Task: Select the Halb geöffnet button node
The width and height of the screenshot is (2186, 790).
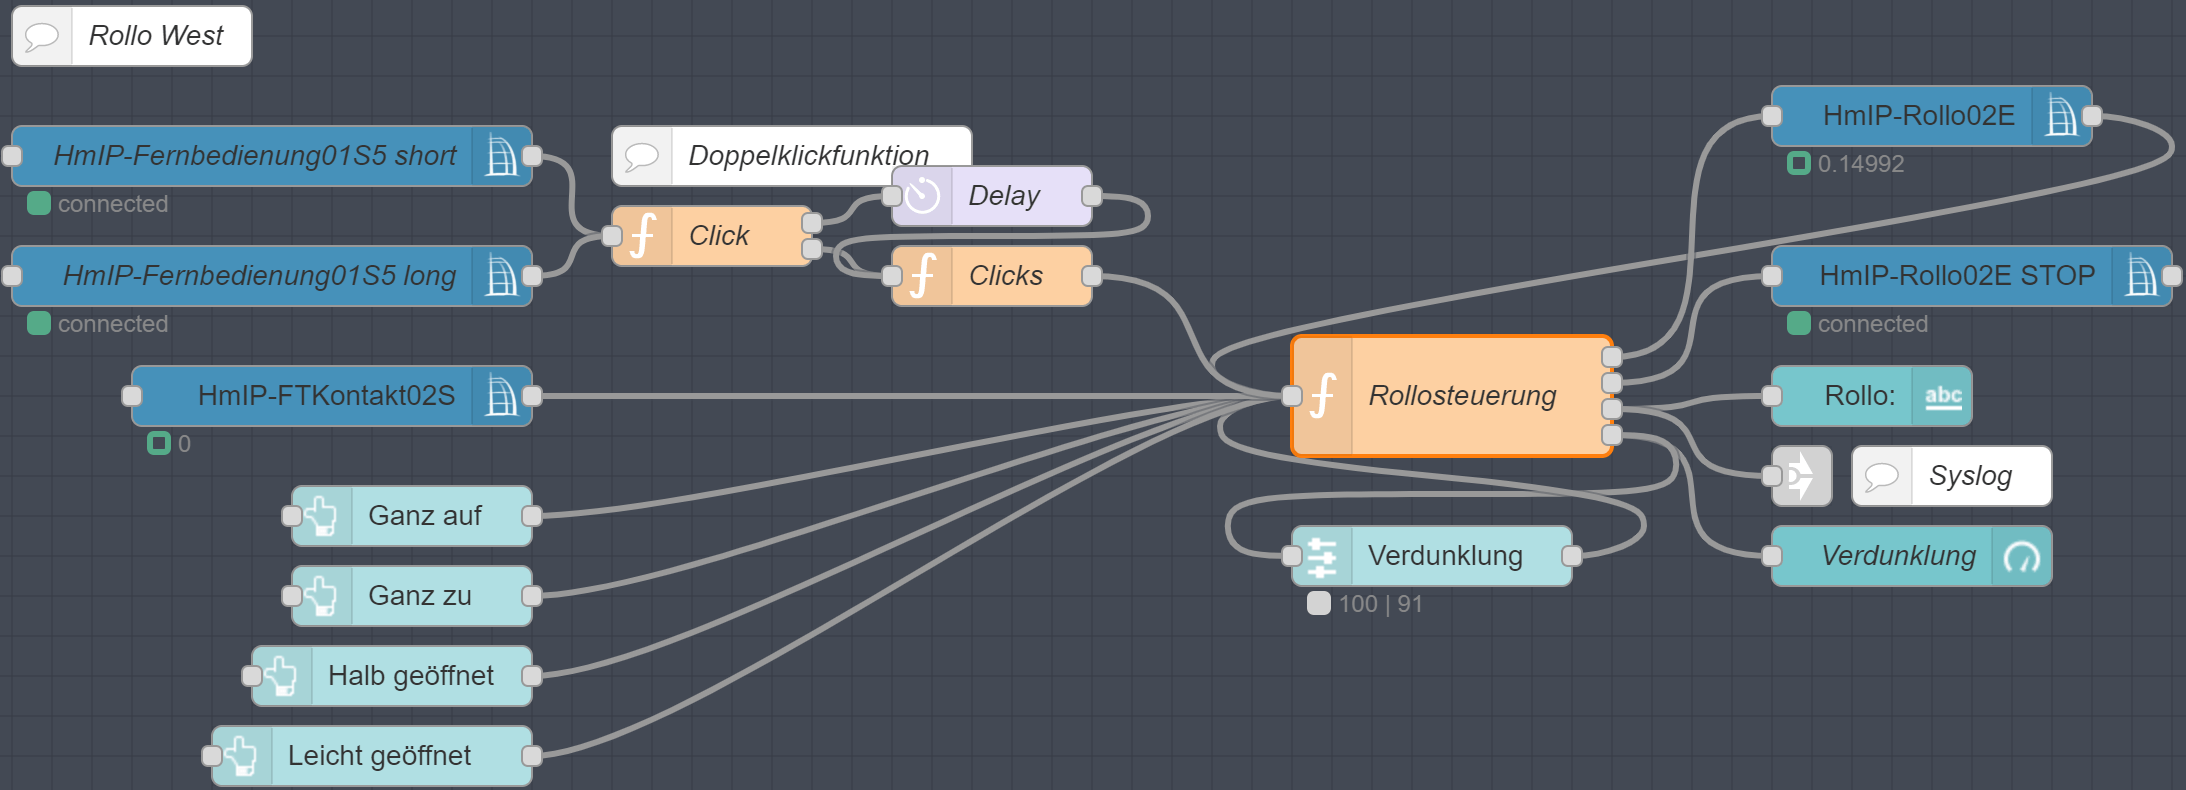Action: (x=410, y=676)
